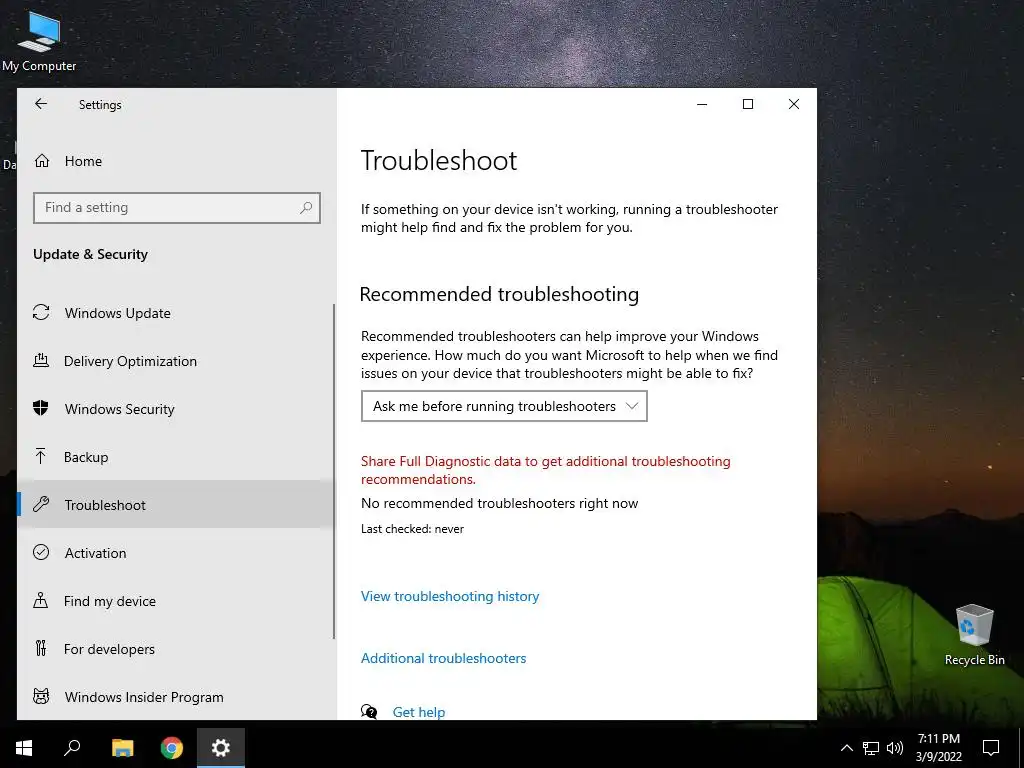Go to Settings Home

pos(83,161)
